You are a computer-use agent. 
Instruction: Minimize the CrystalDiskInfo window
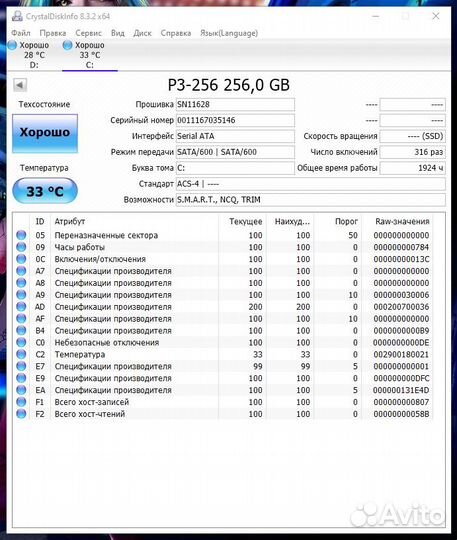click(375, 16)
